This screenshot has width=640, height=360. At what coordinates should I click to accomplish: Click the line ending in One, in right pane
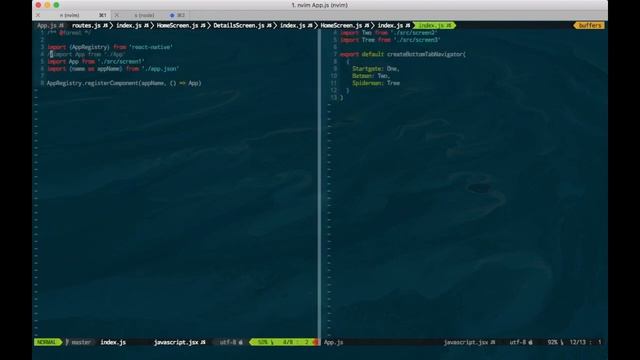[x=376, y=69]
